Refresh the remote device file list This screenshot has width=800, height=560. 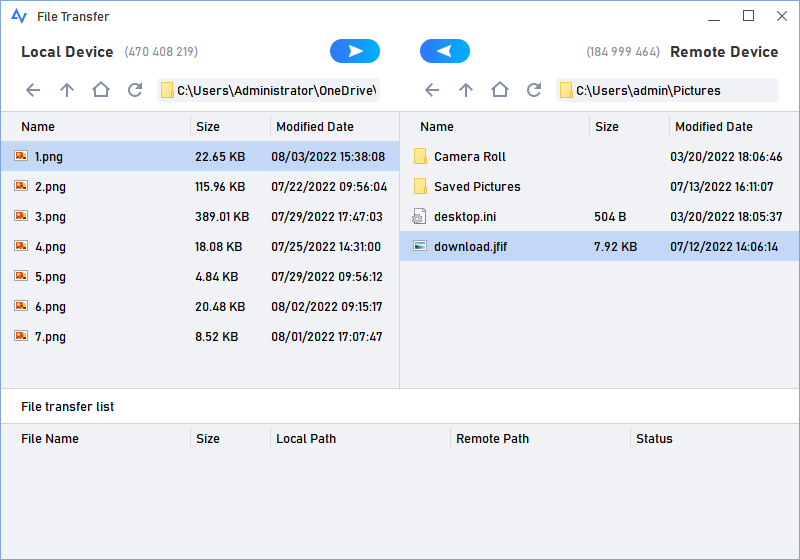pos(534,90)
